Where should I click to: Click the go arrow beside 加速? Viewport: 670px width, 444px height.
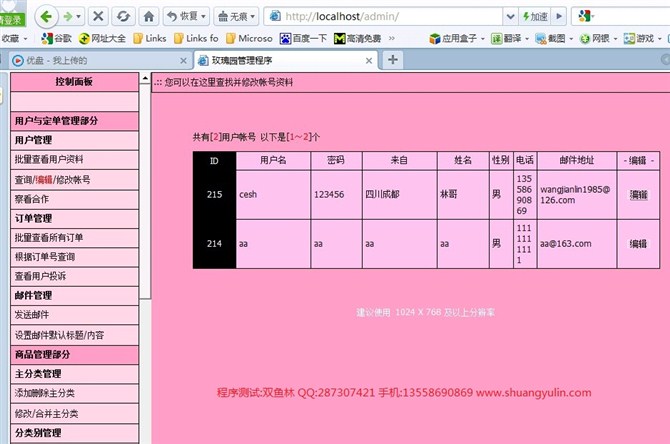(559, 17)
